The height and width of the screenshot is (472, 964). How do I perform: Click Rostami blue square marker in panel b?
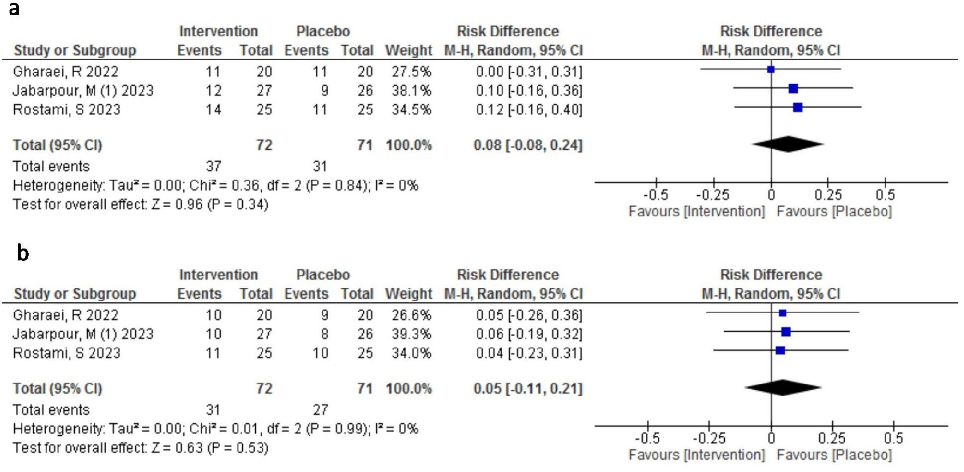click(780, 350)
